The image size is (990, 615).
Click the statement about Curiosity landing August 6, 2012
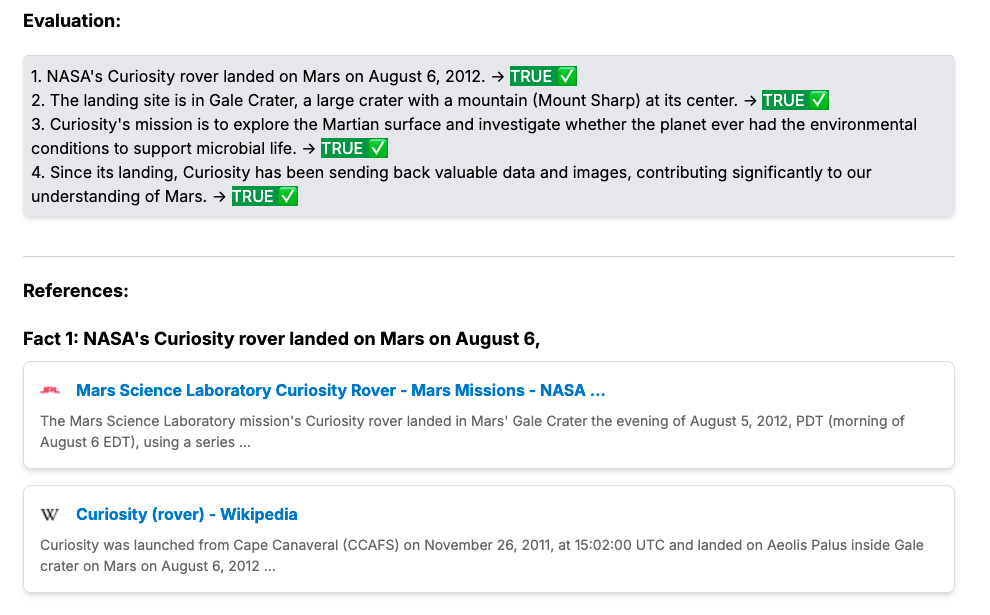(260, 76)
